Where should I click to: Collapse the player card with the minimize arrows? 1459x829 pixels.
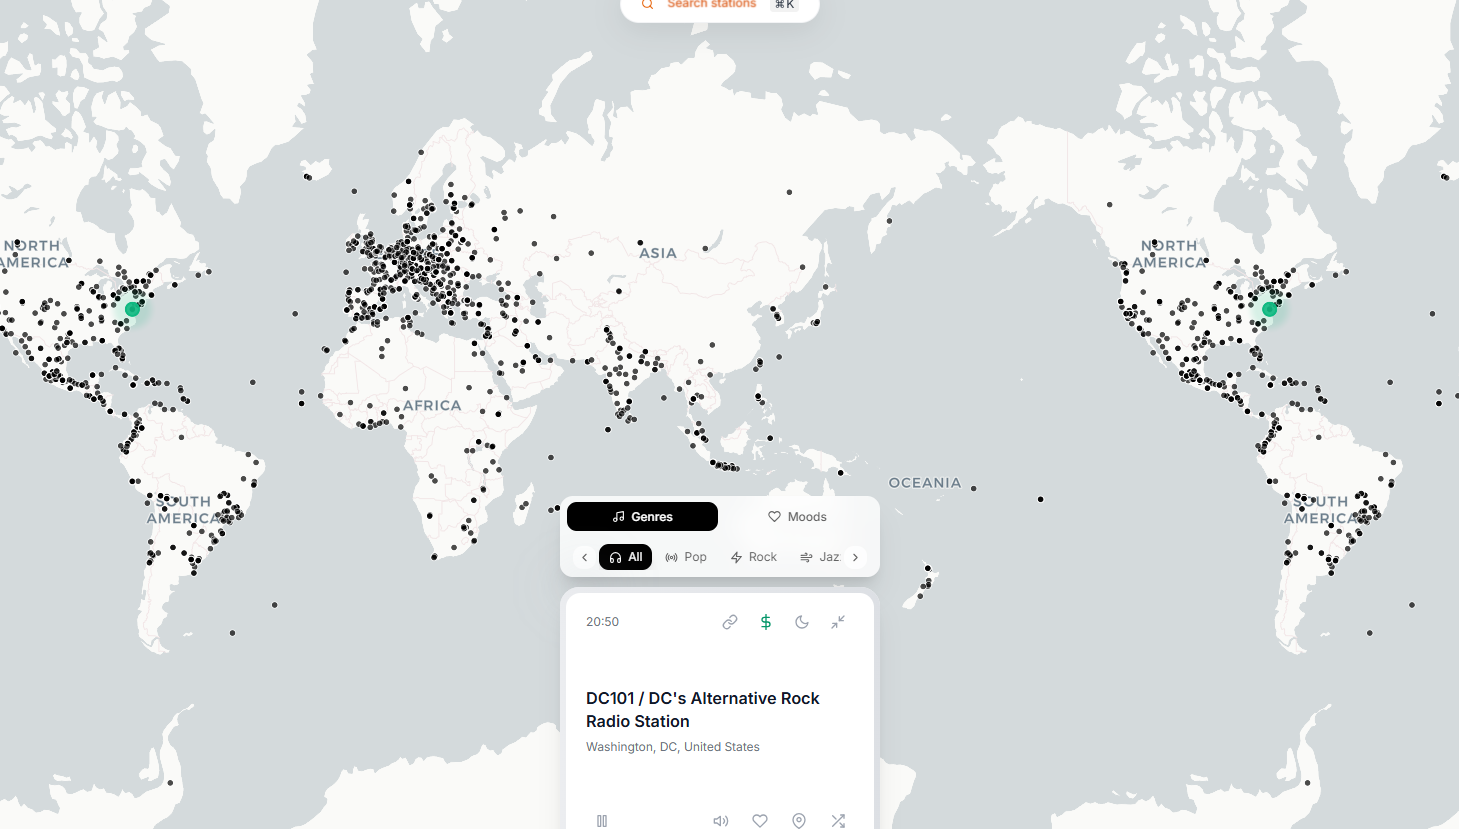(x=838, y=622)
